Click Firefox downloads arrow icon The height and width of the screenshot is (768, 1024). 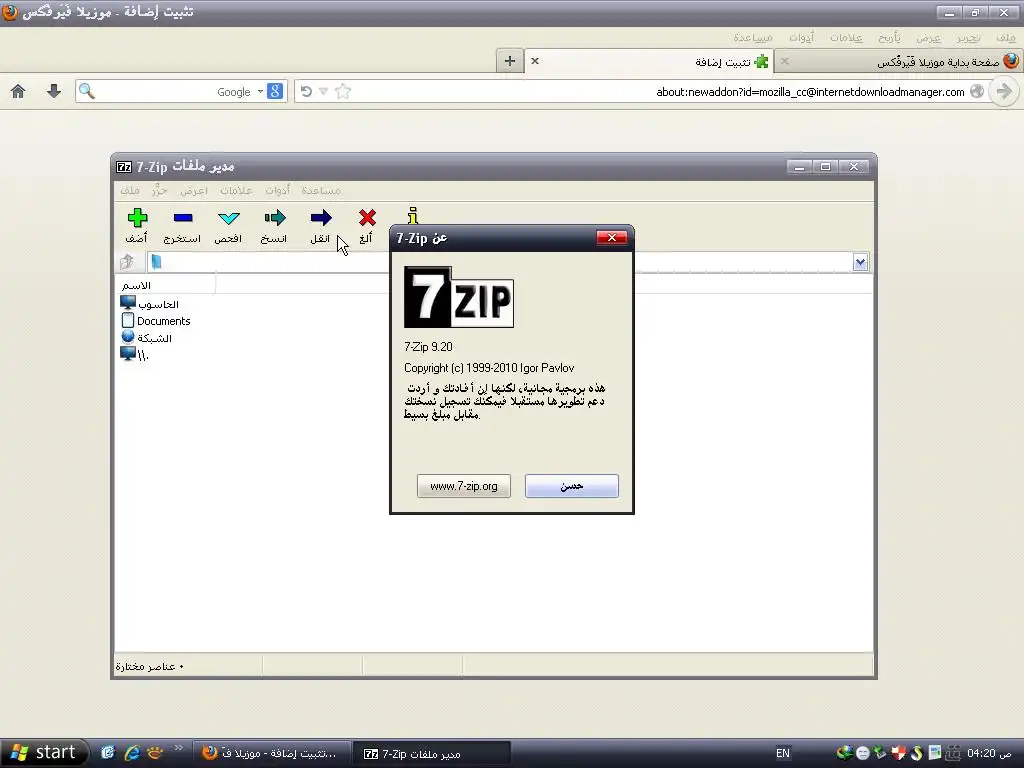point(54,91)
